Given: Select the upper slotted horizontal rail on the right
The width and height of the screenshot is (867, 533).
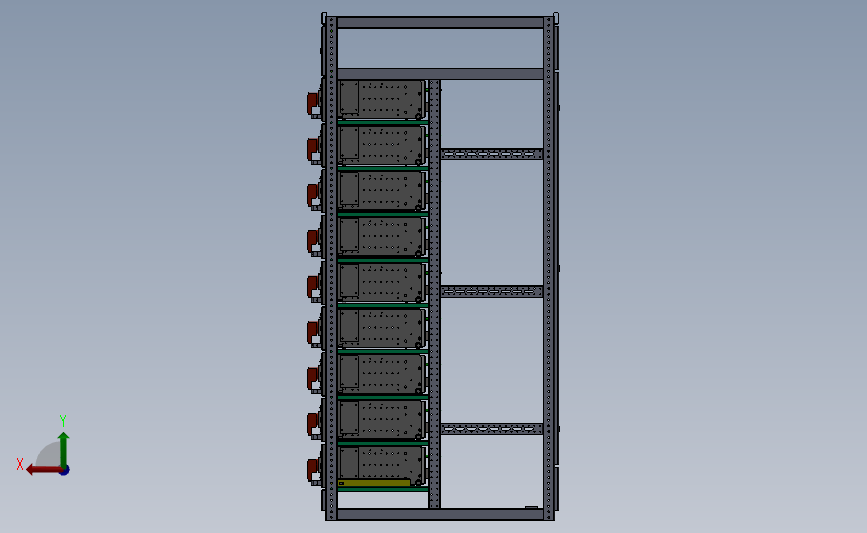Looking at the screenshot, I should 492,154.
